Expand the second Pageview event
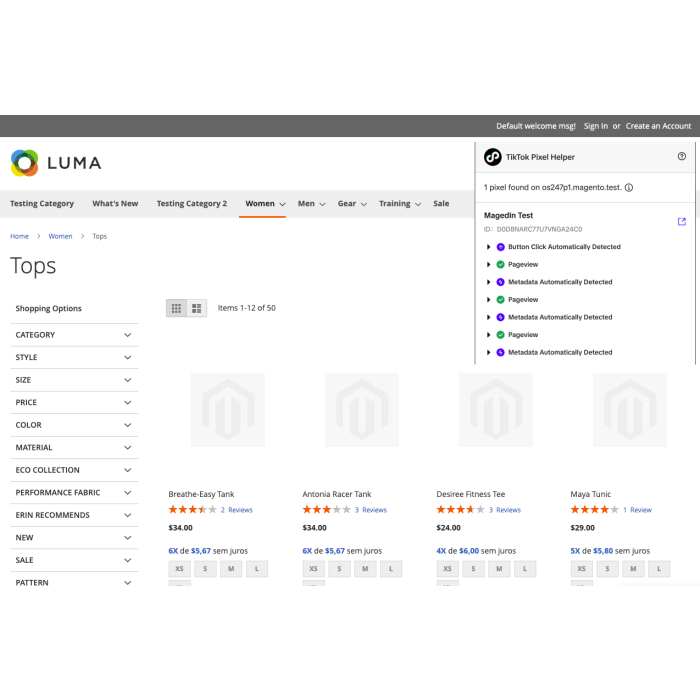Image resolution: width=700 pixels, height=700 pixels. point(488,300)
